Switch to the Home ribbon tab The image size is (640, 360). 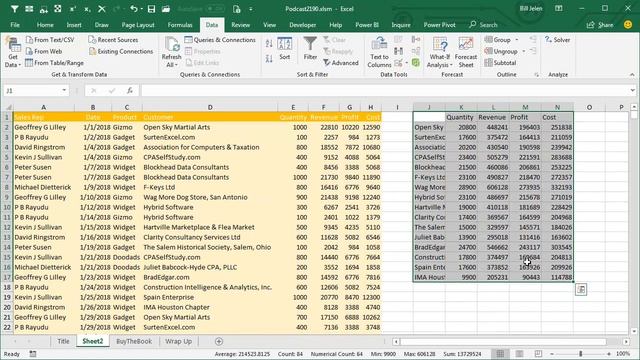45,25
